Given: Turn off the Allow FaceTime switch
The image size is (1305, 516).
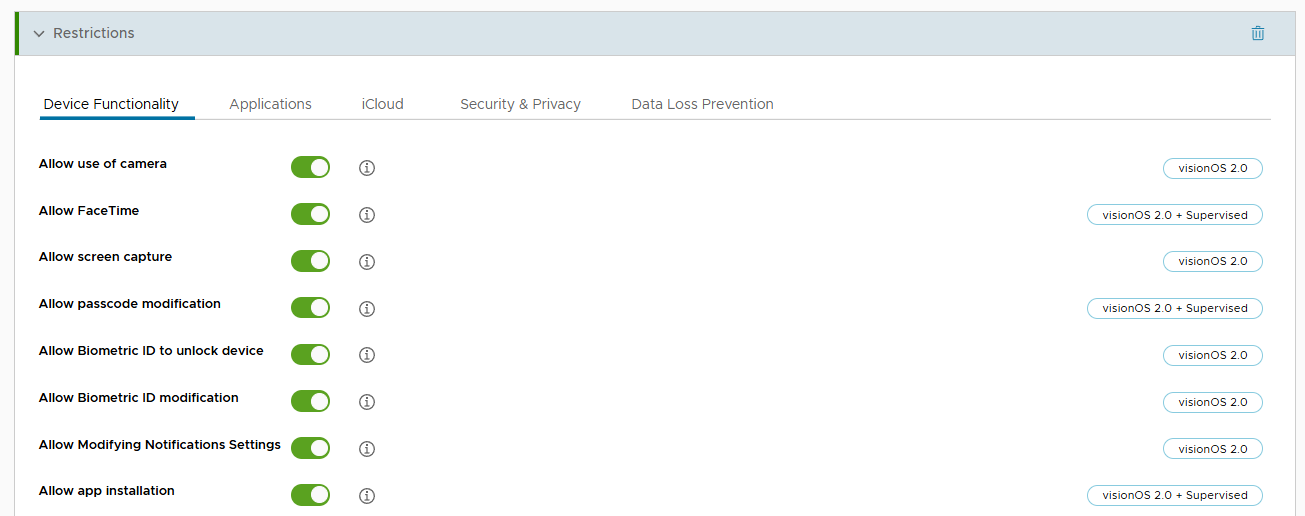Looking at the screenshot, I should click(310, 214).
